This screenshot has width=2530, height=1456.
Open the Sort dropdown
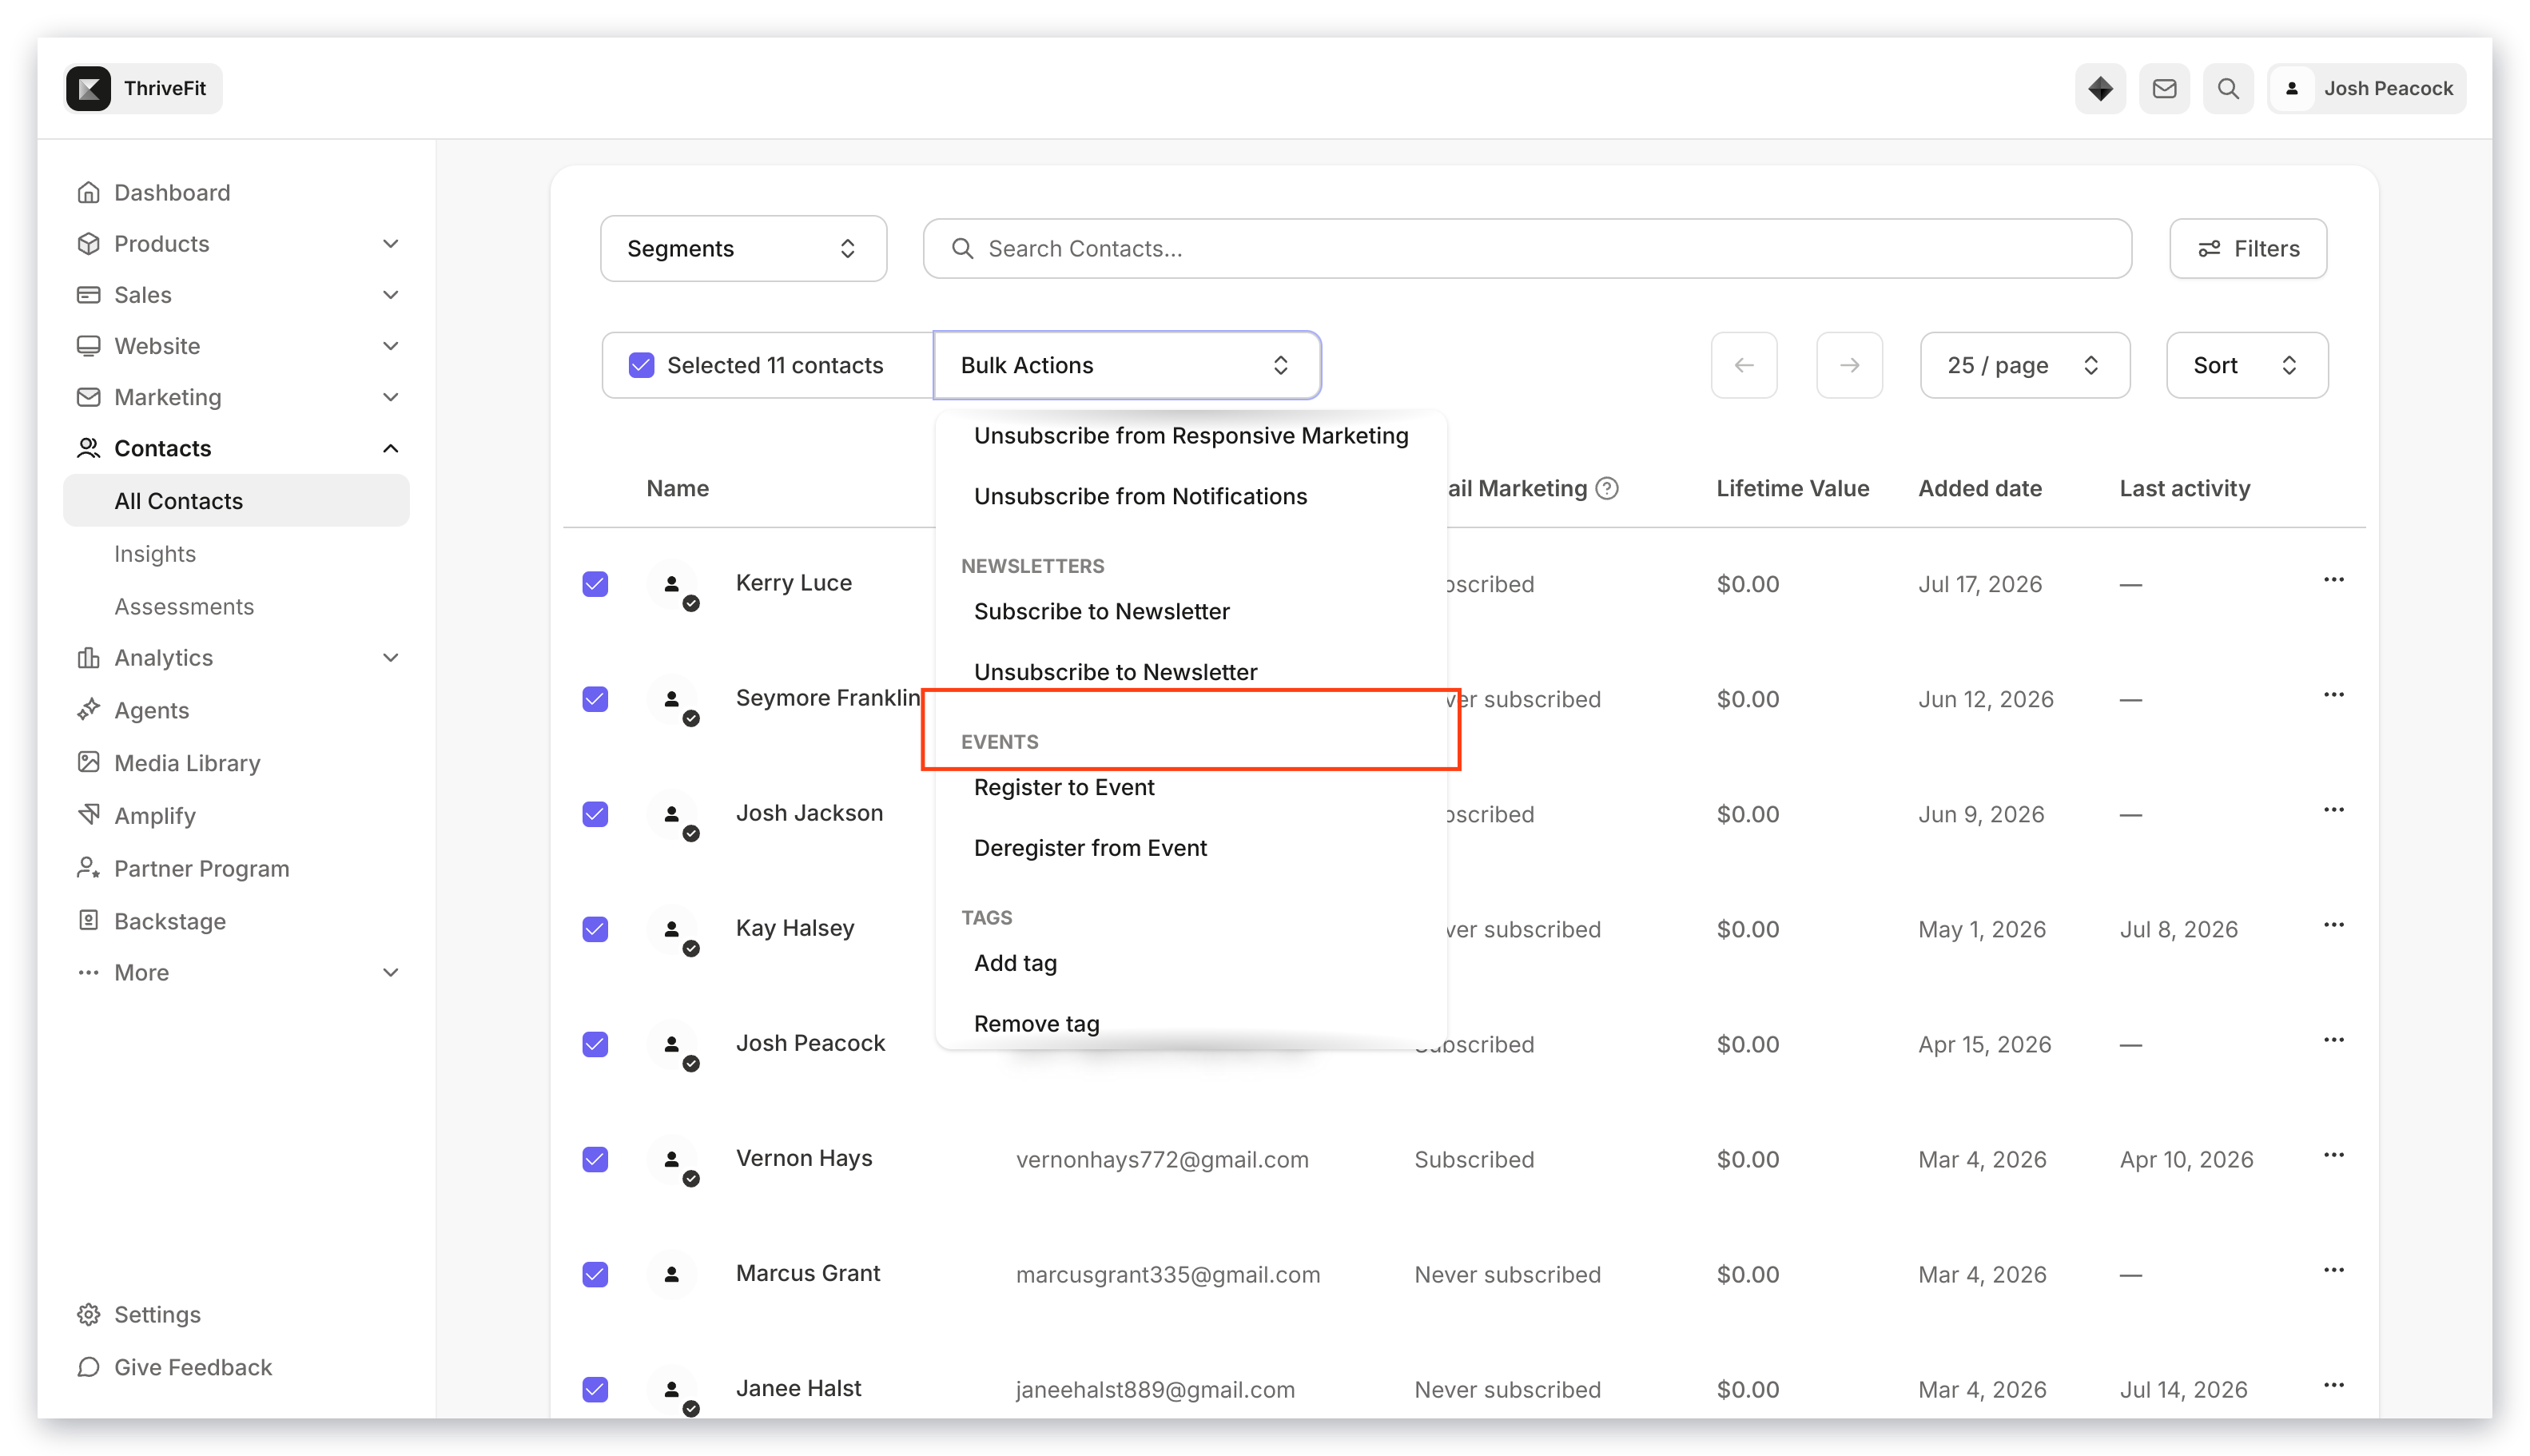coord(2246,365)
